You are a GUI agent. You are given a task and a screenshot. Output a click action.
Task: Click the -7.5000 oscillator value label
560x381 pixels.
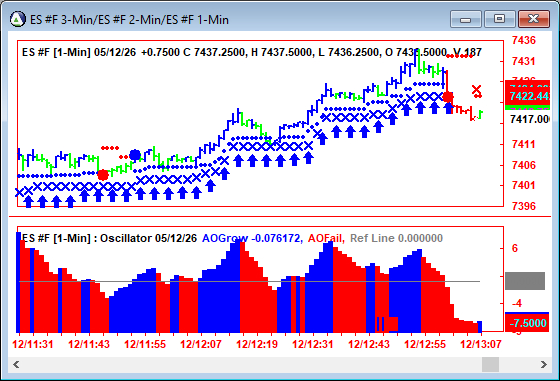point(527,323)
